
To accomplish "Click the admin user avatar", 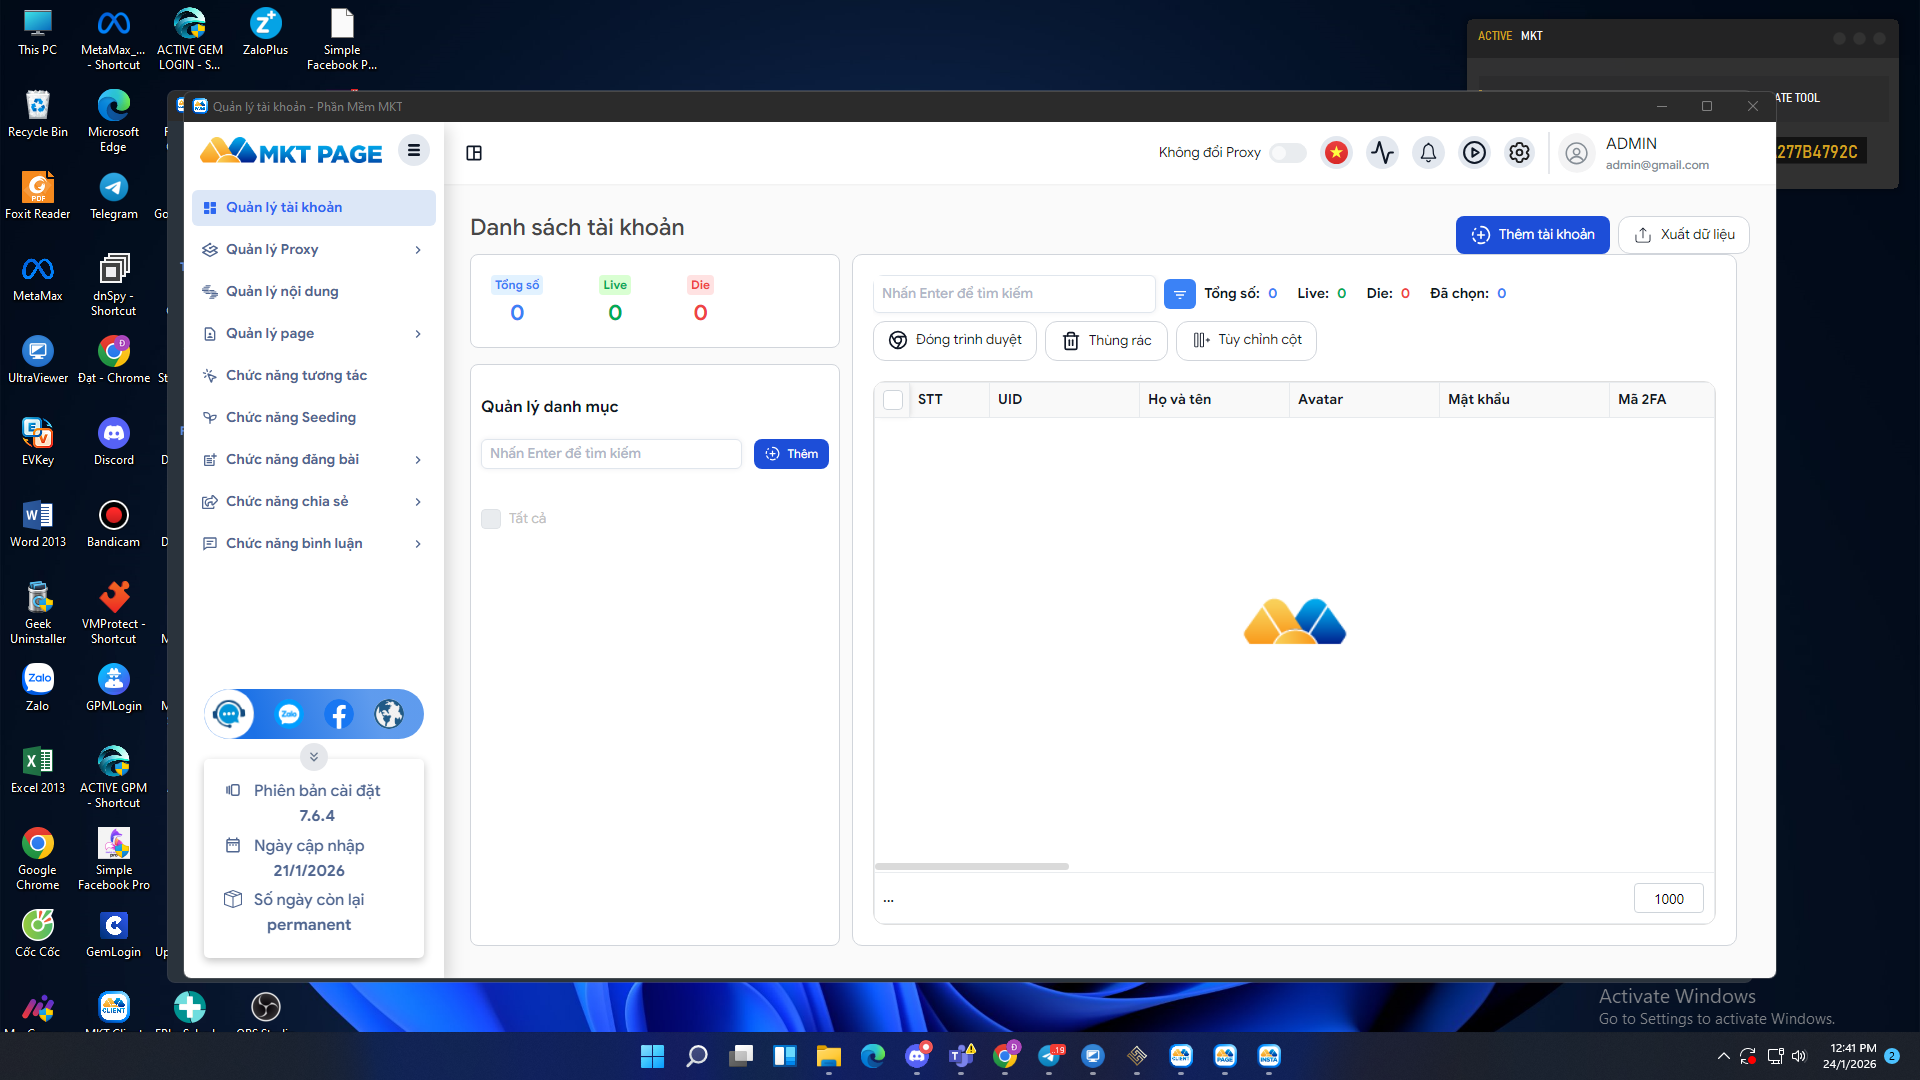I will (x=1576, y=153).
